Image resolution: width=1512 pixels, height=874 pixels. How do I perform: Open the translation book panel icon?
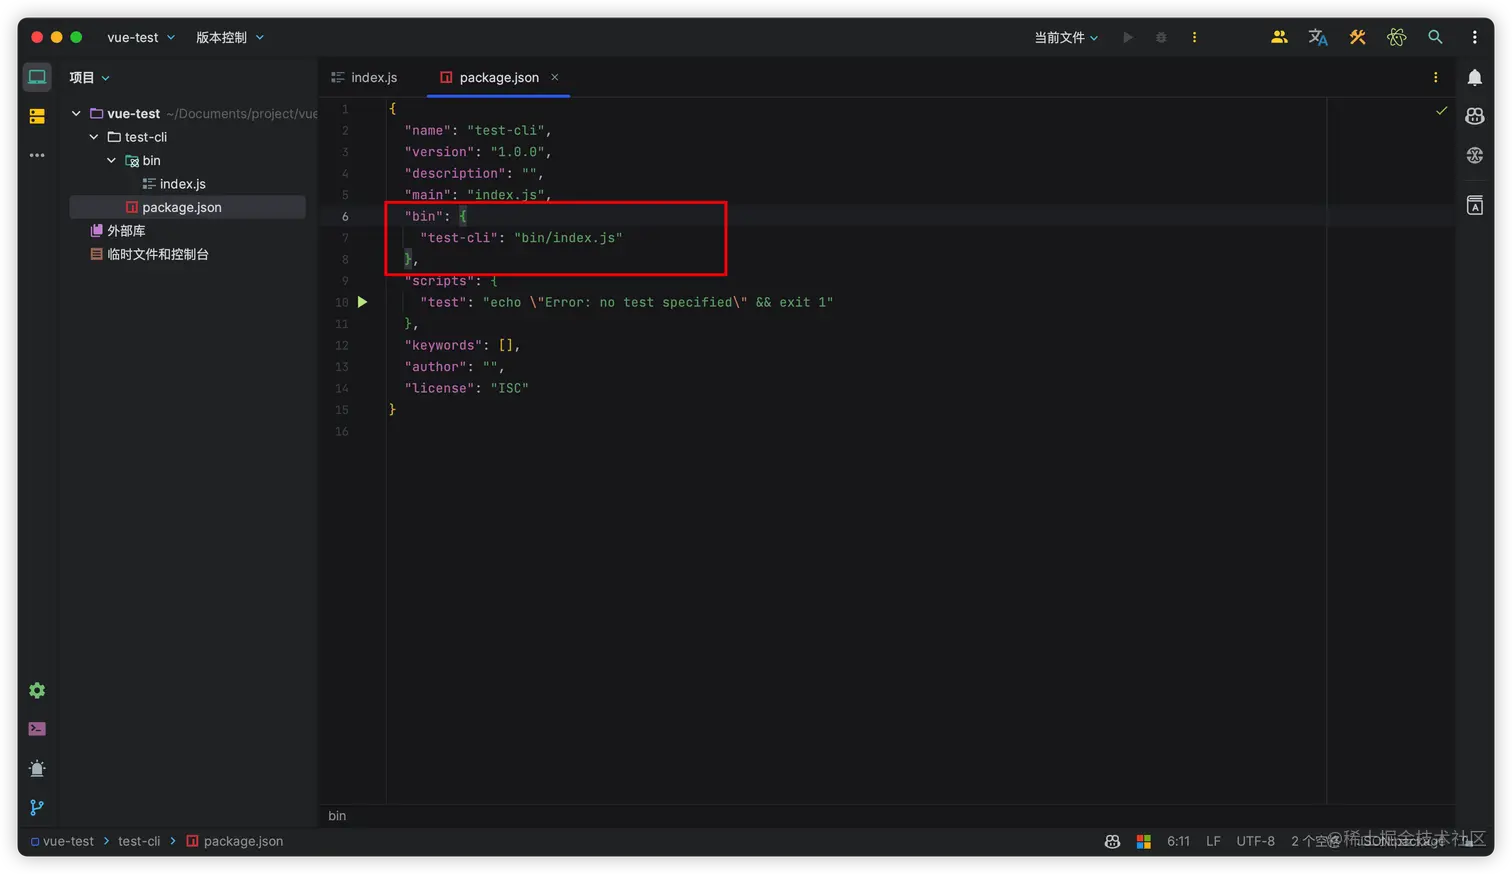(1474, 205)
